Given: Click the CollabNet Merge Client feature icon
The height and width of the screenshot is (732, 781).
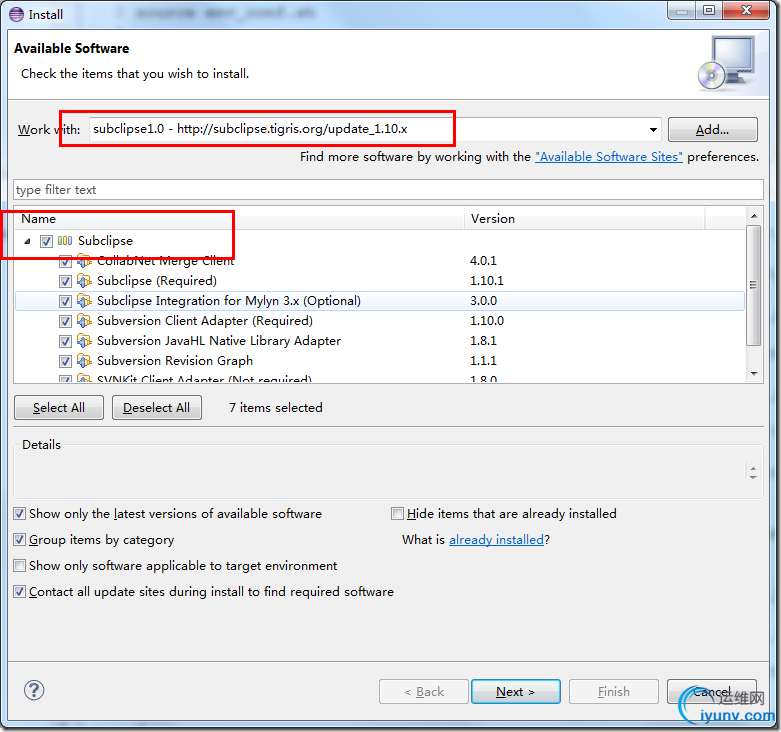Looking at the screenshot, I should [x=84, y=260].
